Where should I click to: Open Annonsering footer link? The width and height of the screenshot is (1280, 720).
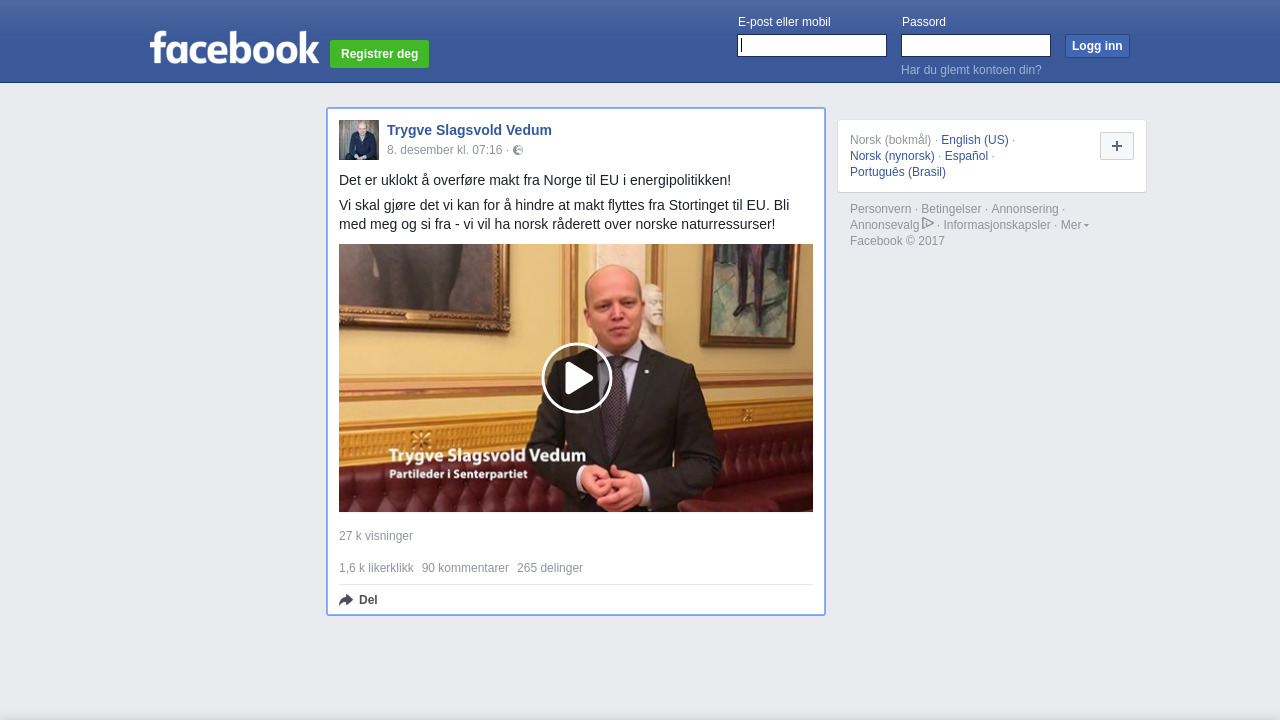1025,209
